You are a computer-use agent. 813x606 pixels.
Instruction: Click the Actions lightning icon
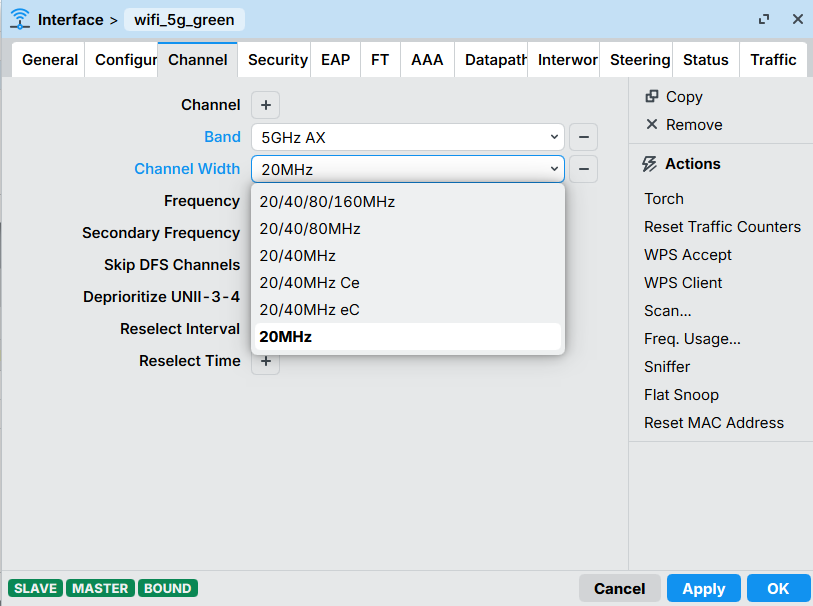[649, 164]
